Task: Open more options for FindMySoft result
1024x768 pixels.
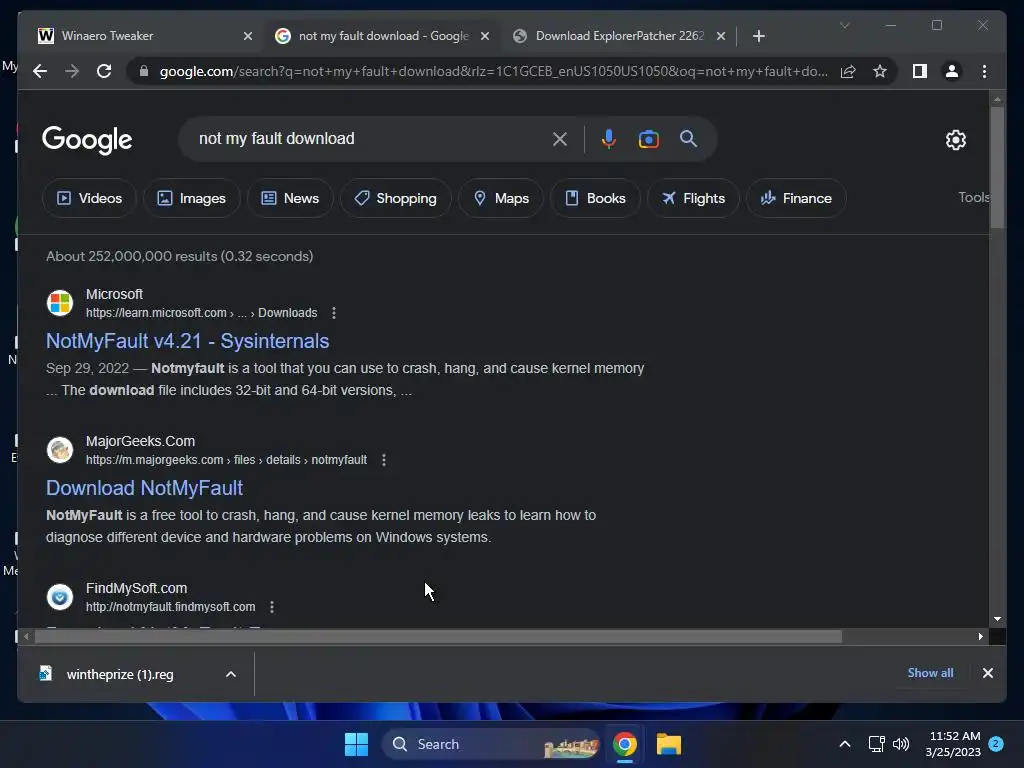Action: (x=272, y=607)
